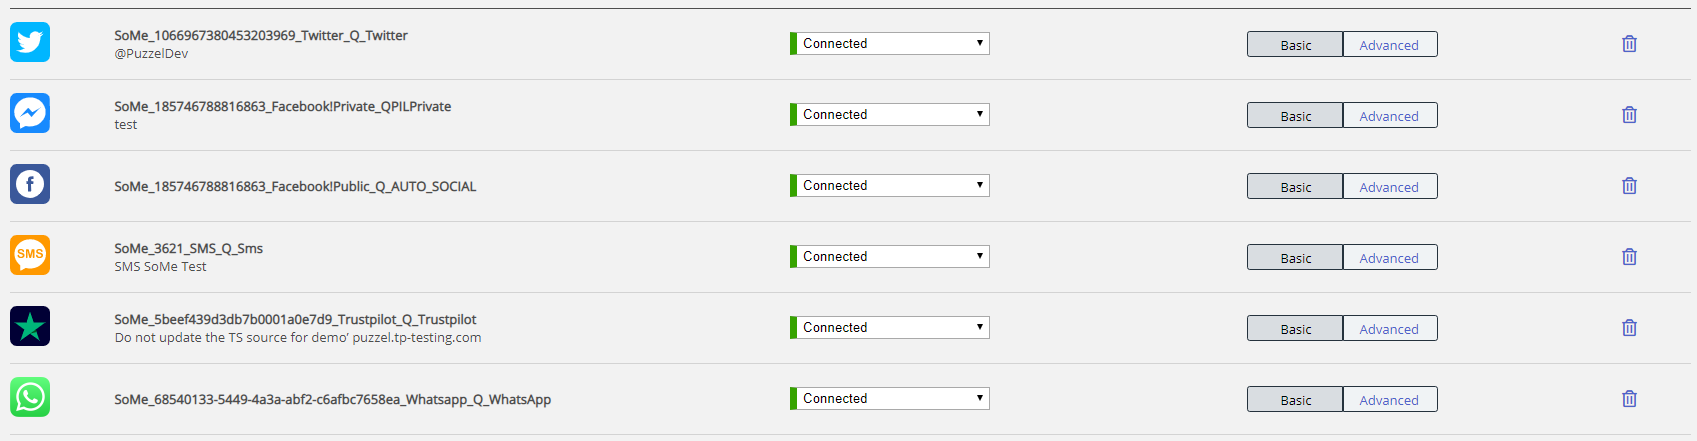Click the Twitter channel icon
The width and height of the screenshot is (1697, 441).
pyautogui.click(x=30, y=42)
